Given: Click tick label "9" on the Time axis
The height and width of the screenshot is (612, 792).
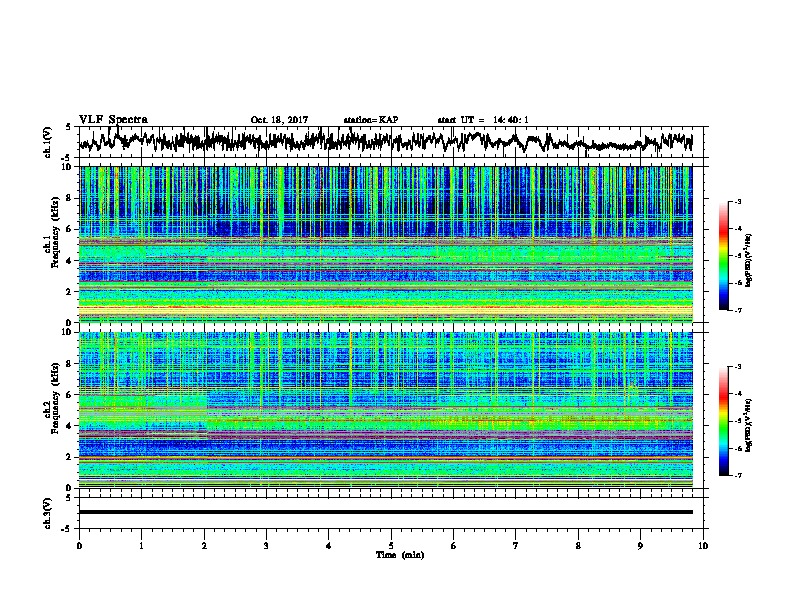Looking at the screenshot, I should 640,546.
